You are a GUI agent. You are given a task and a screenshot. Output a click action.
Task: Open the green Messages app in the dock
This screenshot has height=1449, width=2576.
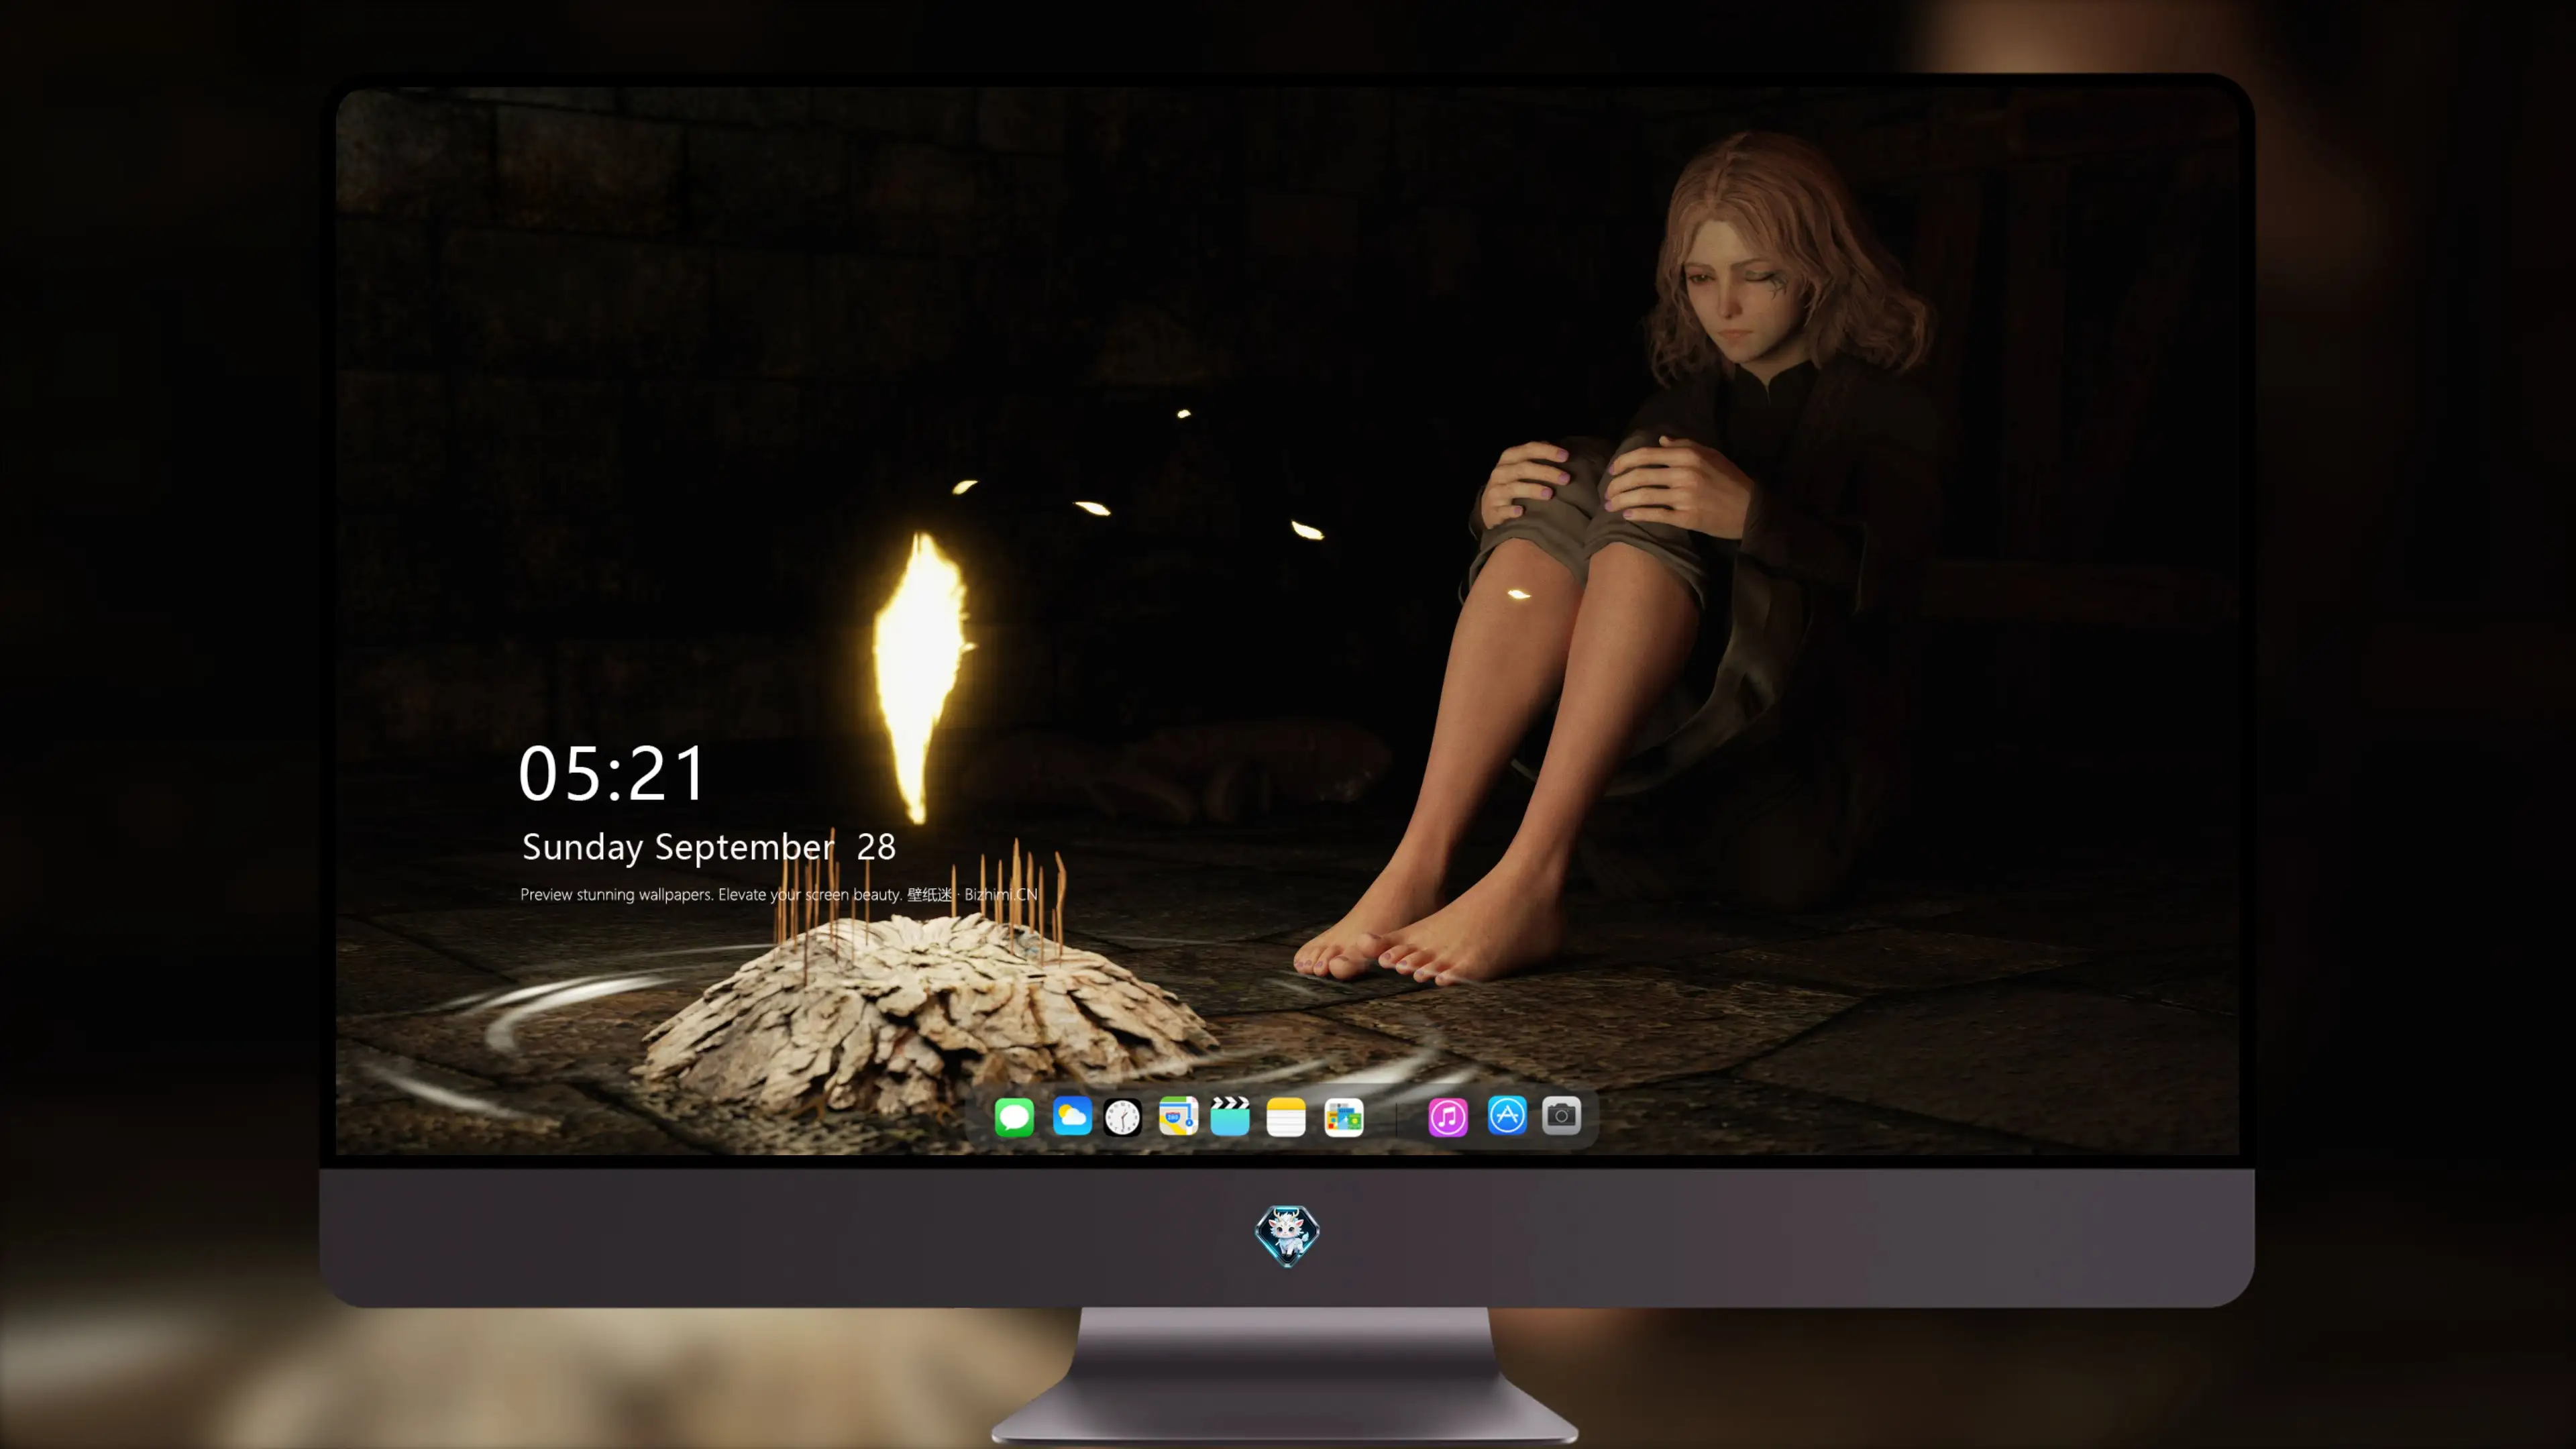(1014, 1117)
